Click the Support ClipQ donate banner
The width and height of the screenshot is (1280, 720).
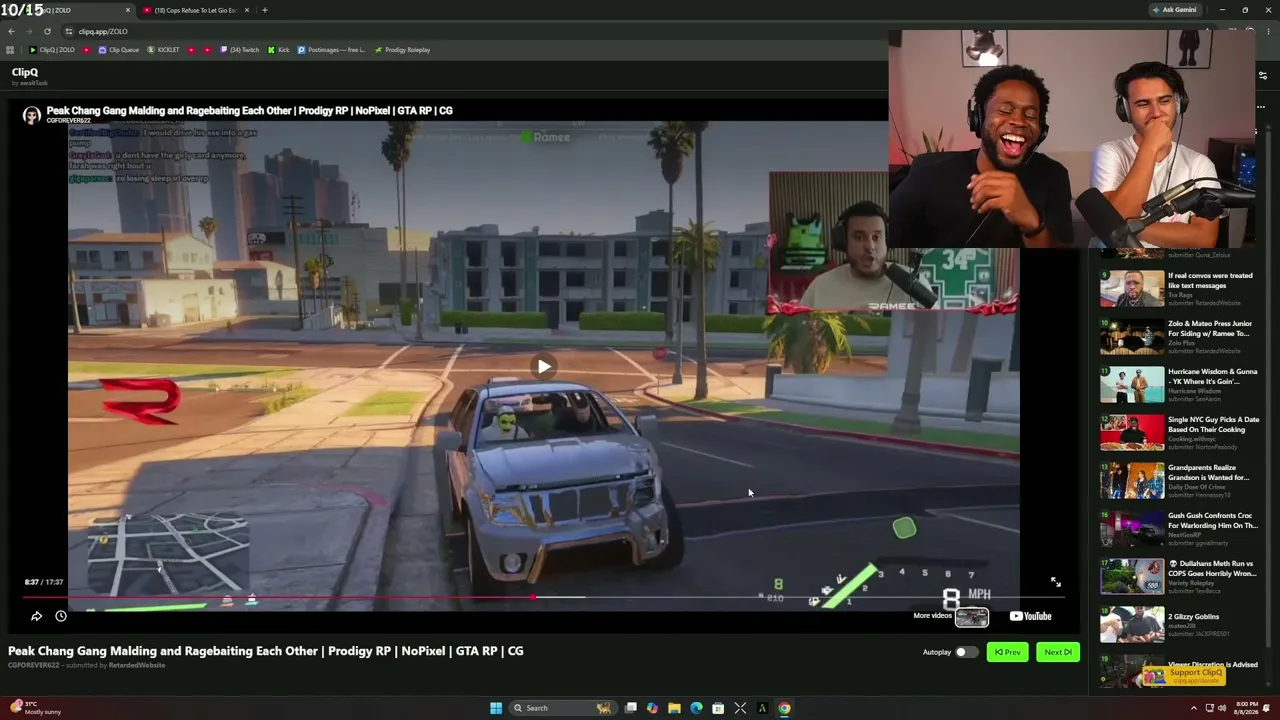pos(1185,675)
